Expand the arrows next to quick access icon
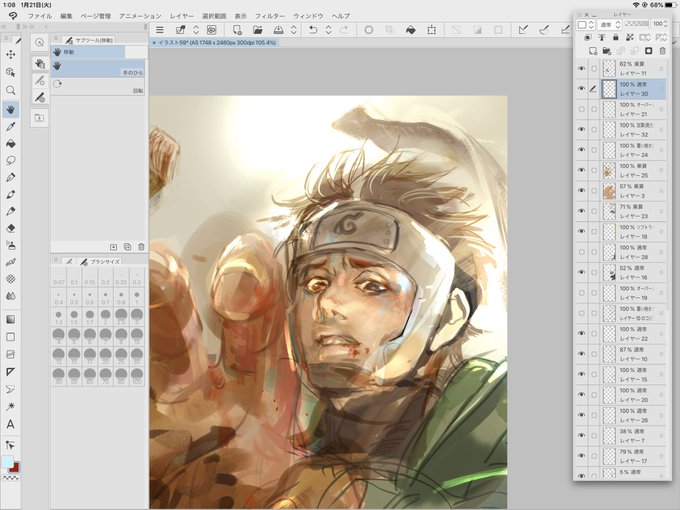This screenshot has width=680, height=510. (x=196, y=30)
